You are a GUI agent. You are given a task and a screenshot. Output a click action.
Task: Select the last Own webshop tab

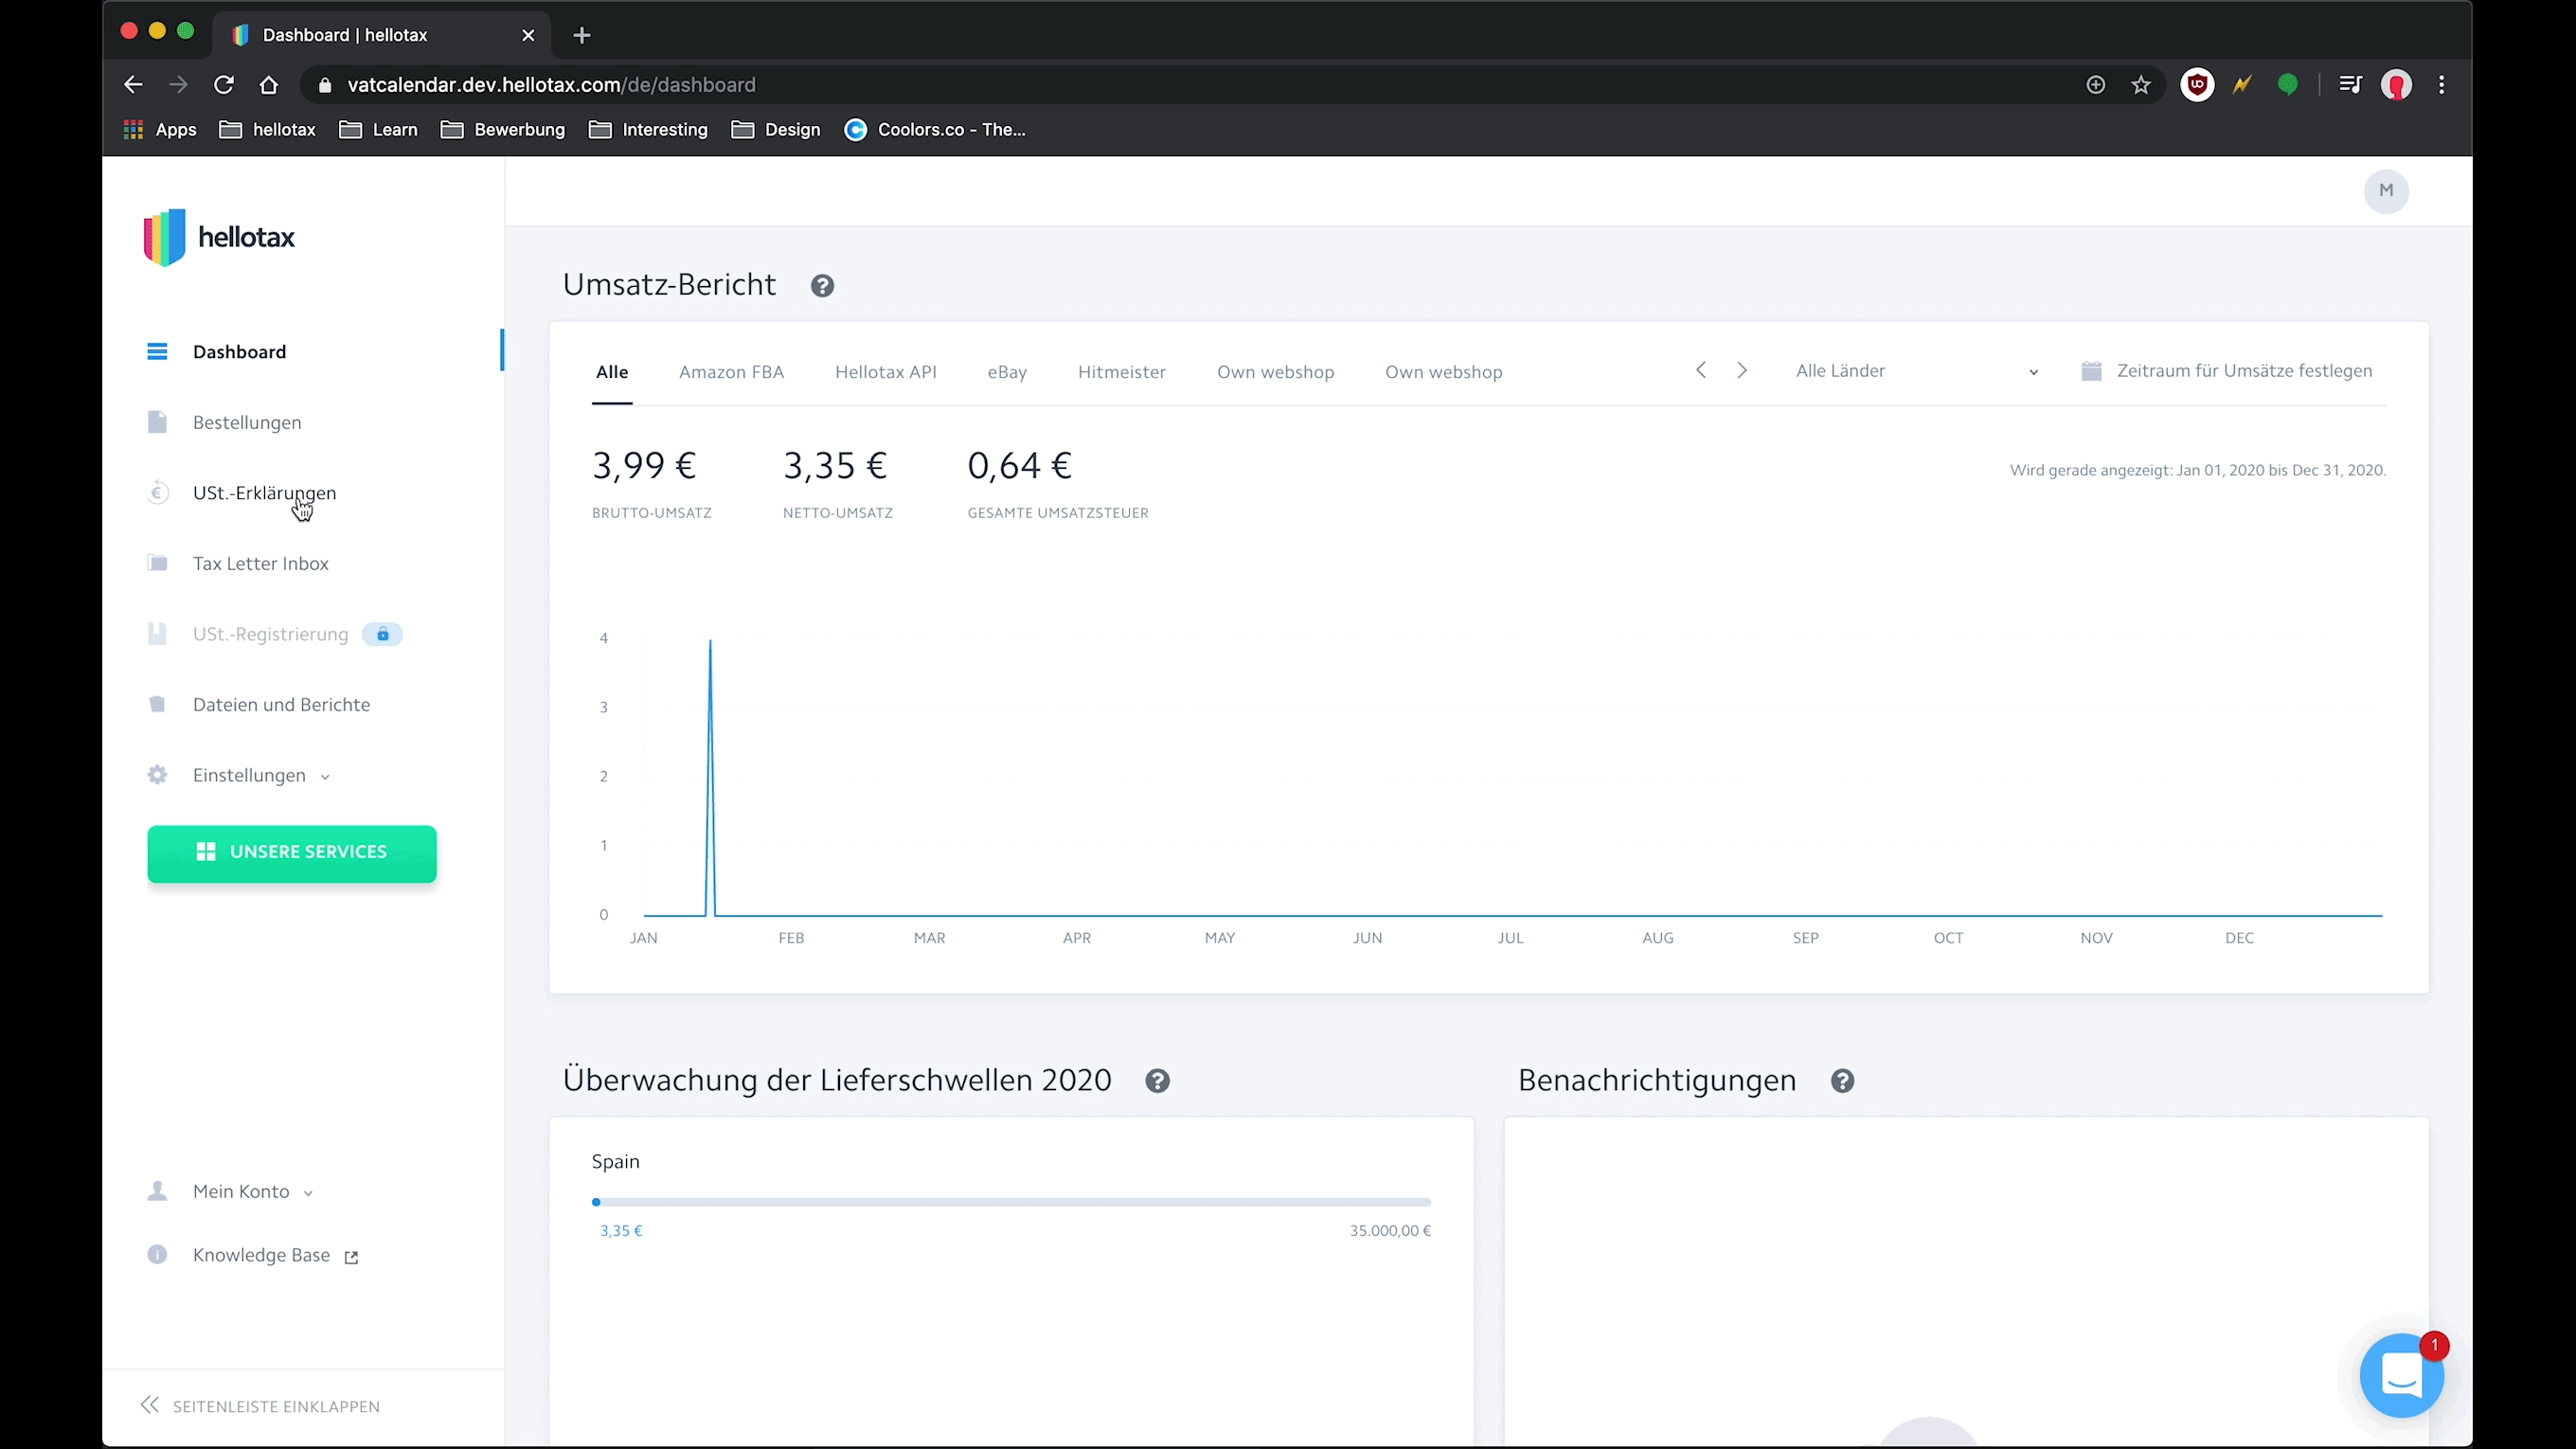pyautogui.click(x=1443, y=372)
